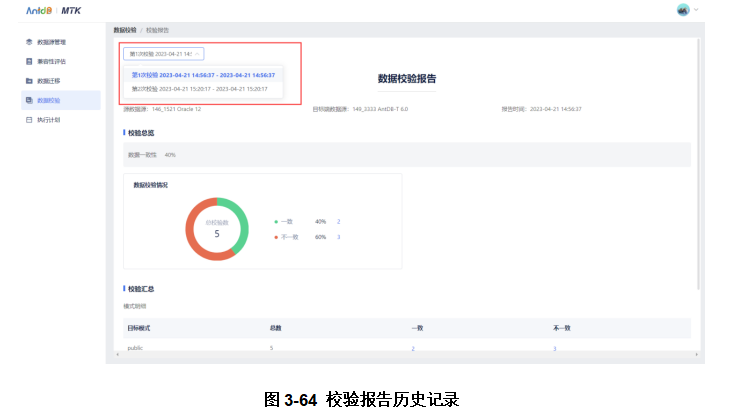Open the count link 2 beside 40%
Viewport: 736px width, 414px height.
tap(338, 222)
